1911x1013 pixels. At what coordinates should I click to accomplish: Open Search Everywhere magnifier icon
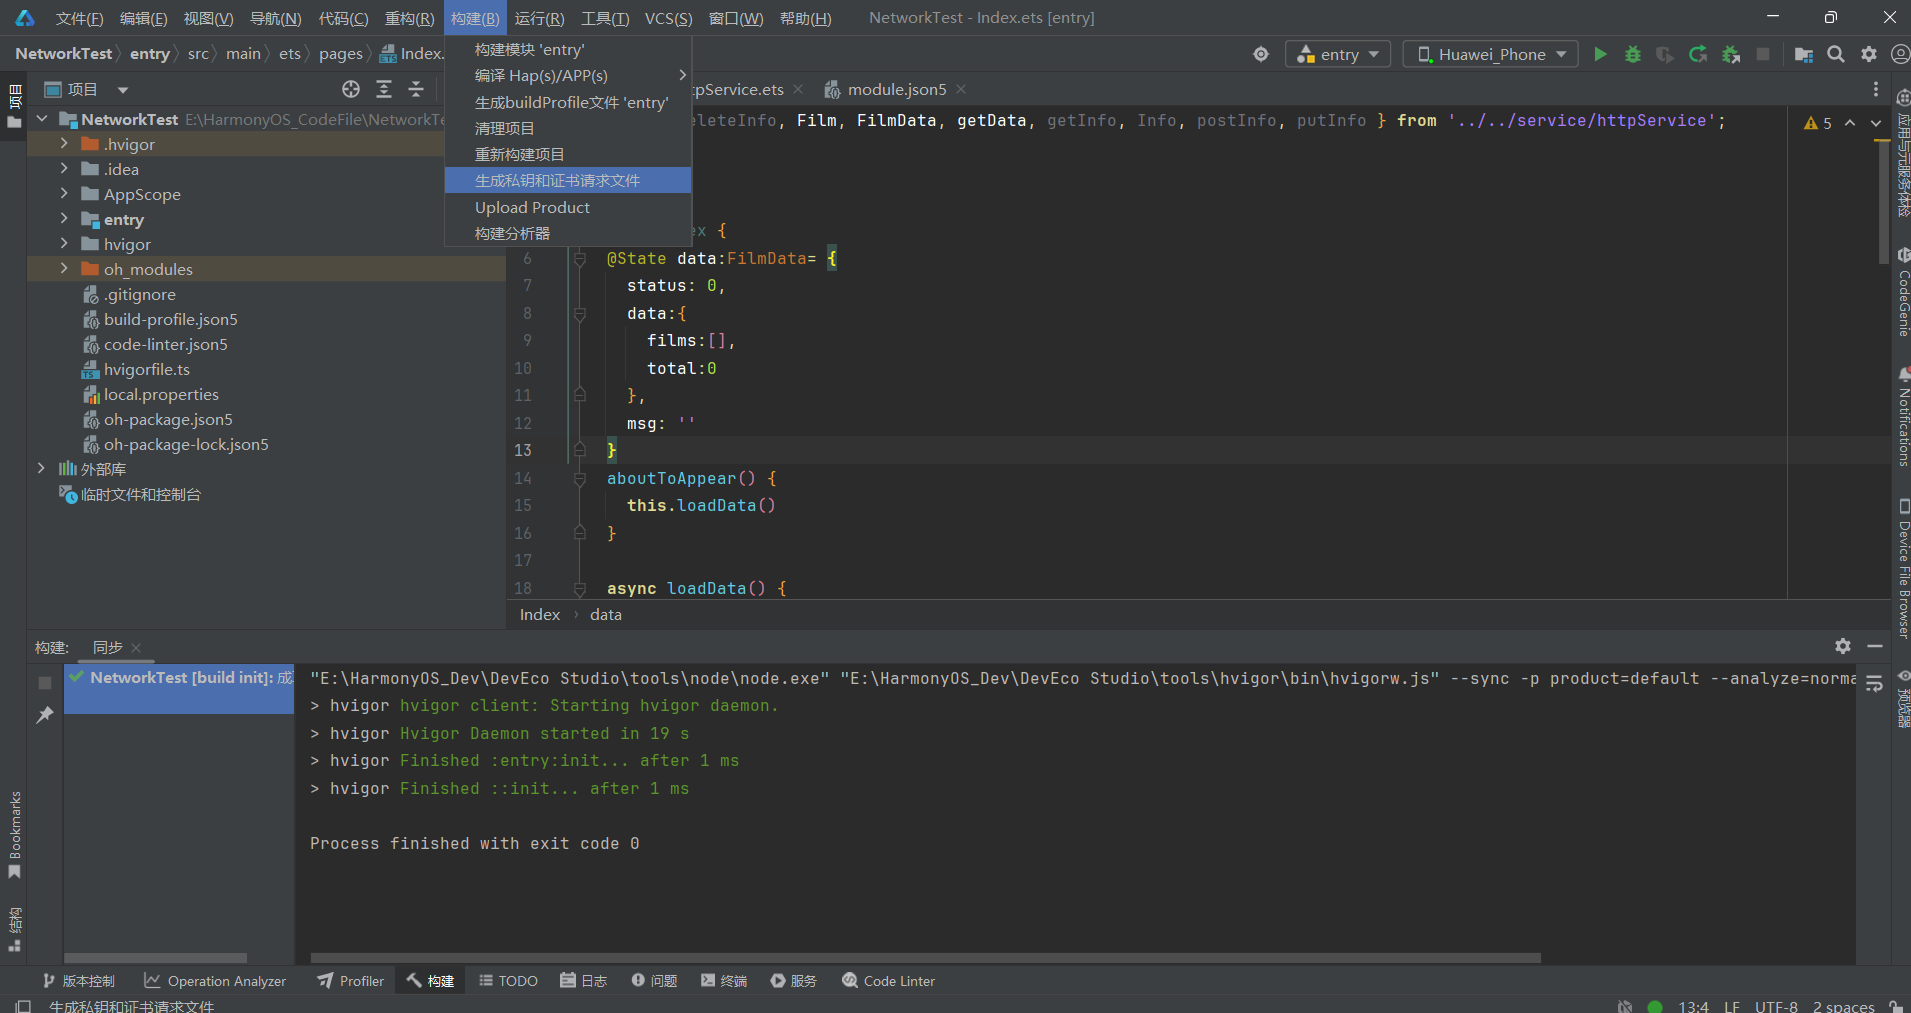(x=1836, y=54)
